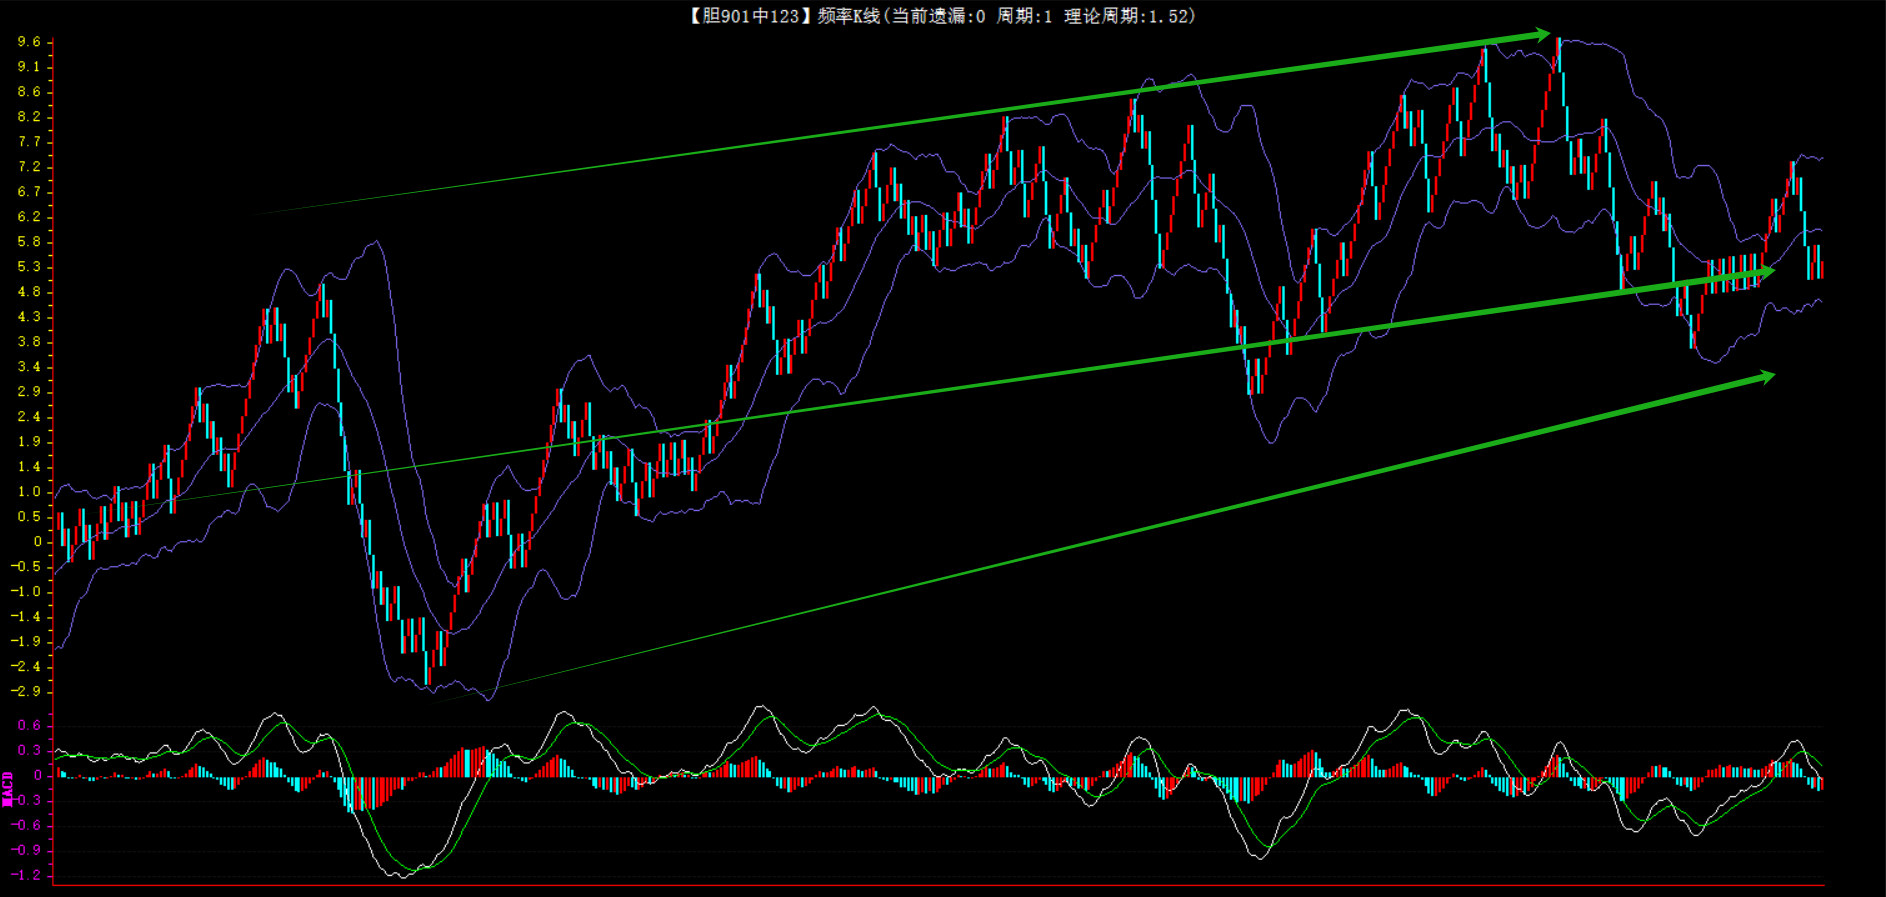
Task: Click the 当前遗漏:0 text in the title
Action: click(938, 16)
